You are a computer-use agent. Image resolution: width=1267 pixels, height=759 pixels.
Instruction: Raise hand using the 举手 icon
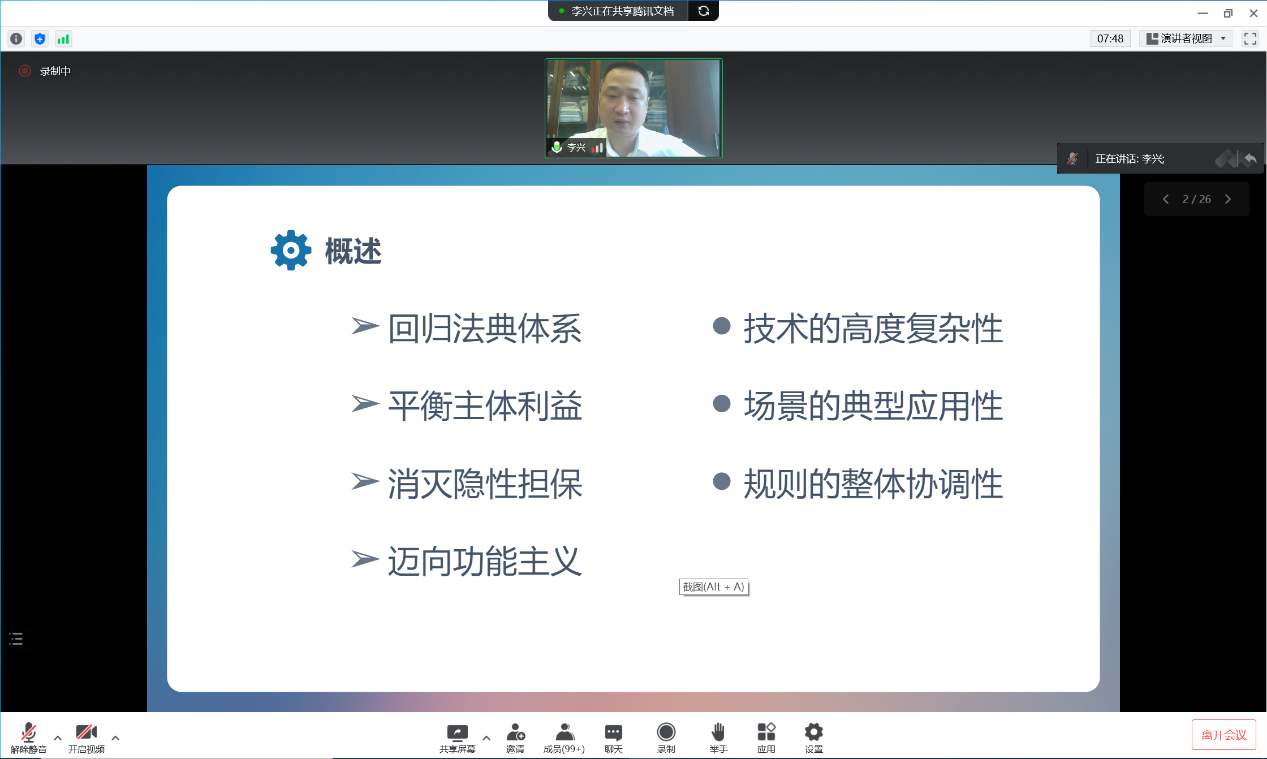click(718, 737)
